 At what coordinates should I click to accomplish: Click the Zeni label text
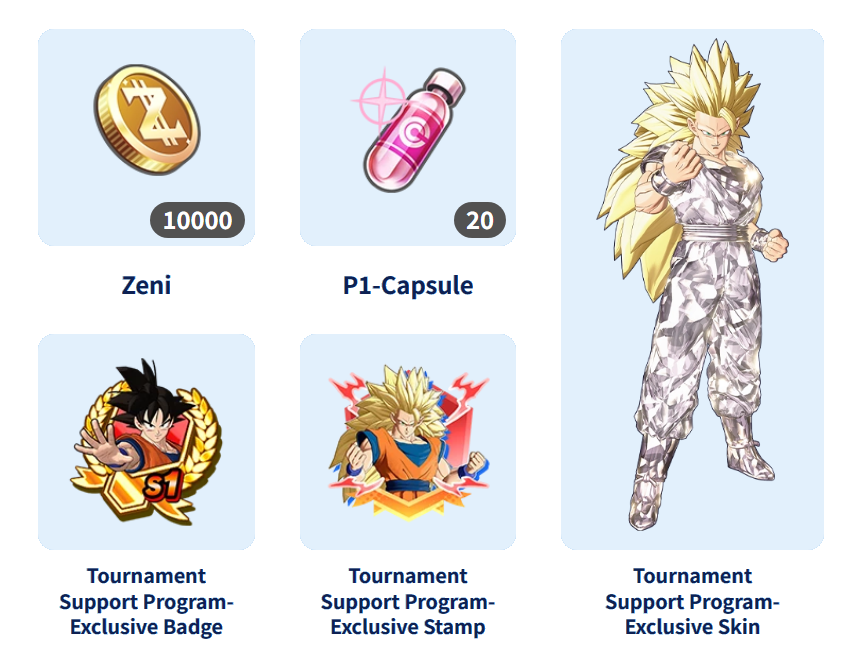tap(146, 286)
